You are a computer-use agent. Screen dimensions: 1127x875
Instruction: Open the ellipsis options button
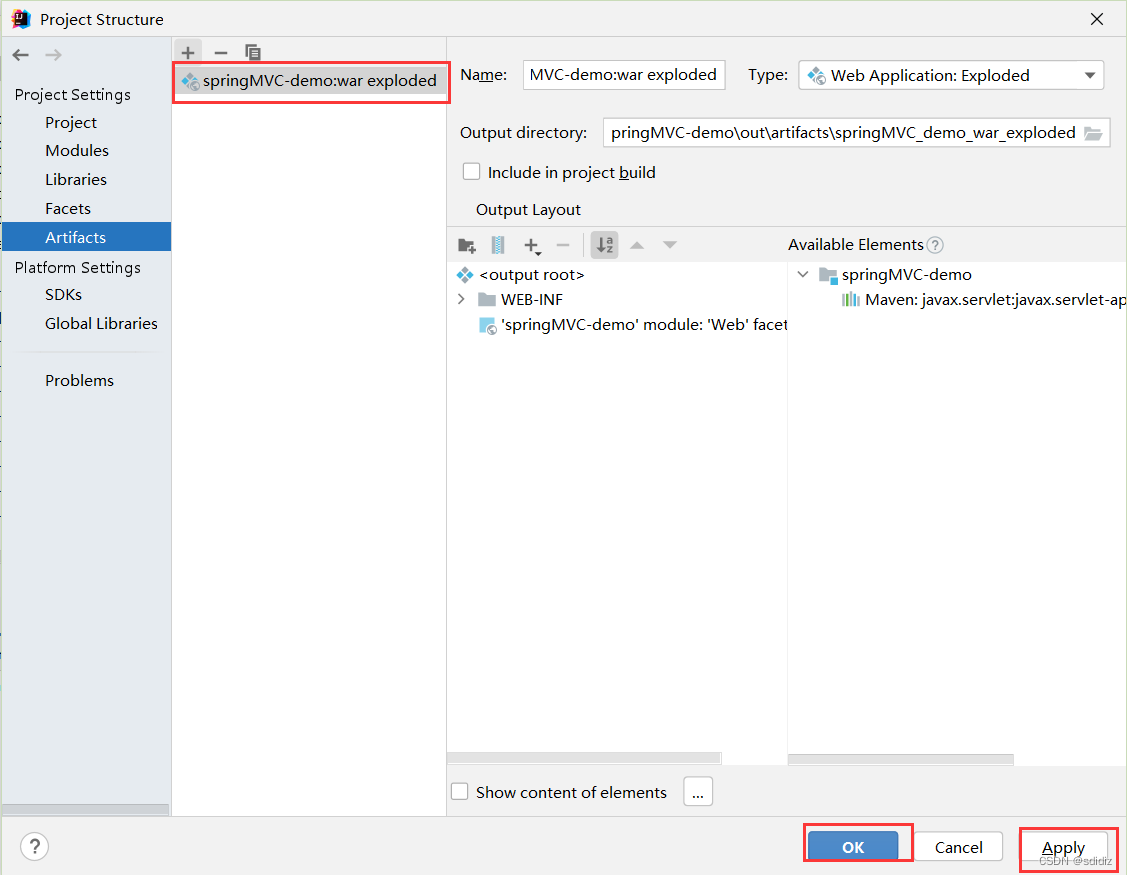click(x=698, y=792)
